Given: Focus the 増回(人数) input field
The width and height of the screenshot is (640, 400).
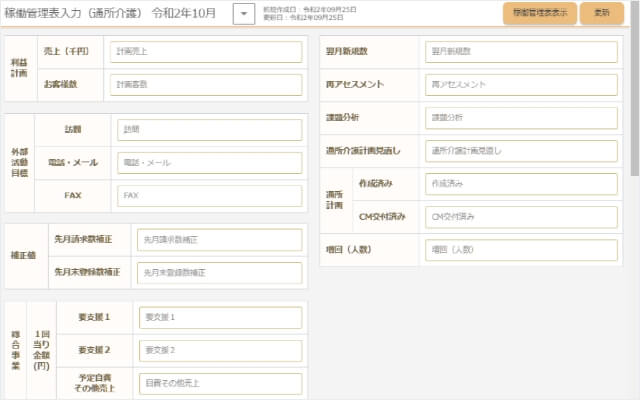Looking at the screenshot, I should pyautogui.click(x=521, y=250).
